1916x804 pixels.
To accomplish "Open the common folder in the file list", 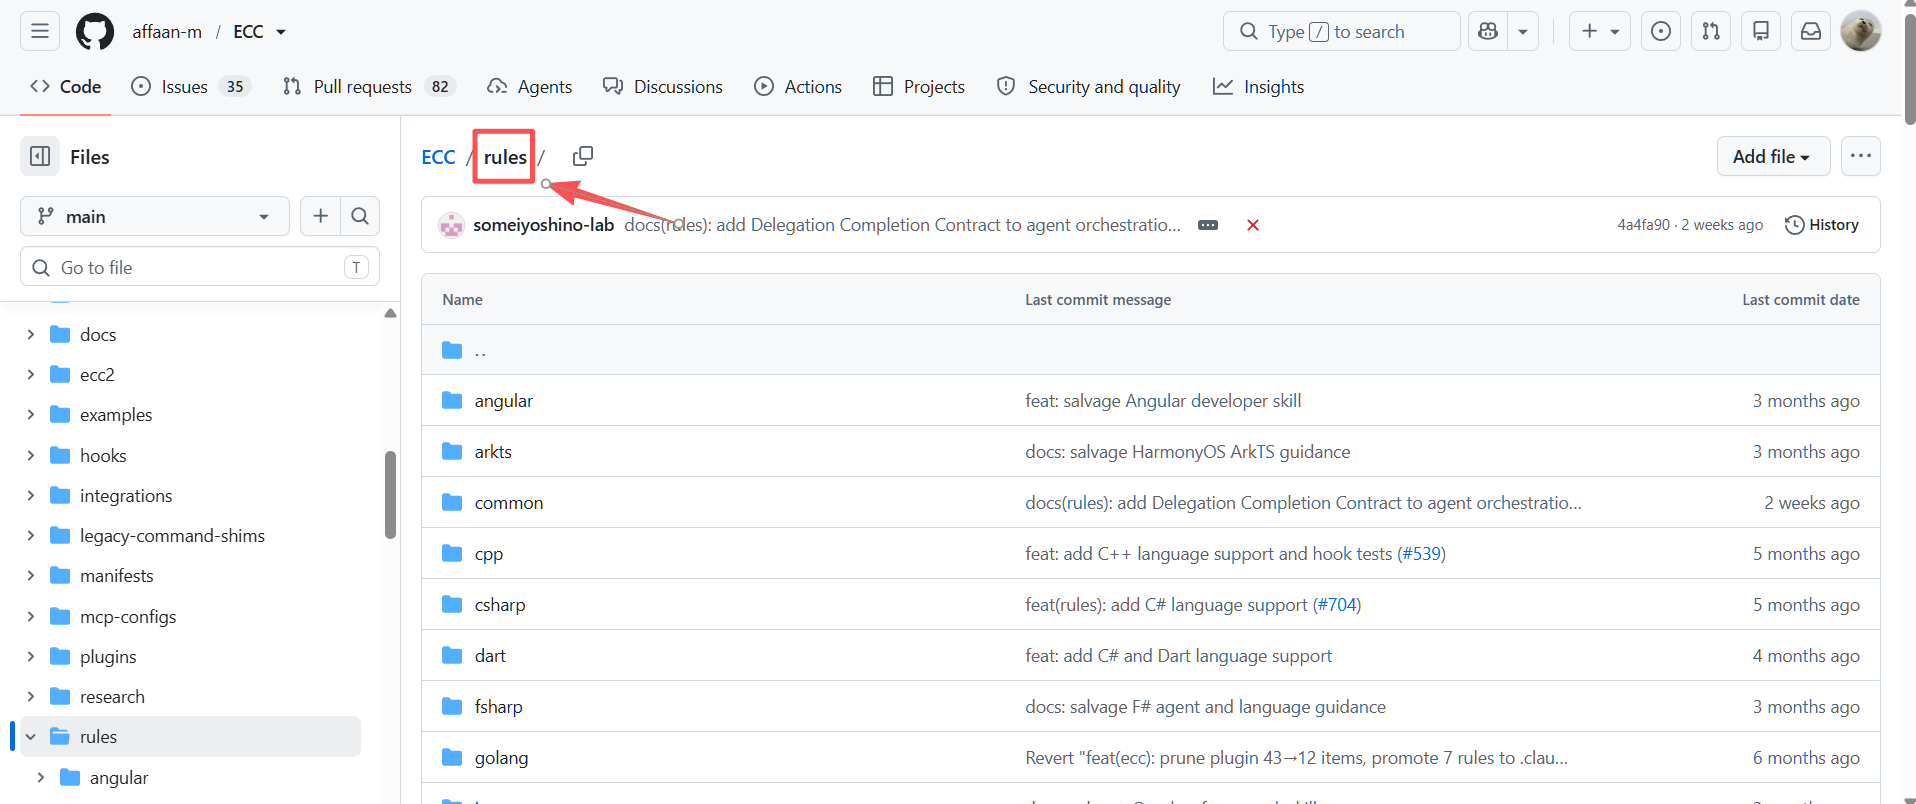I will [509, 503].
